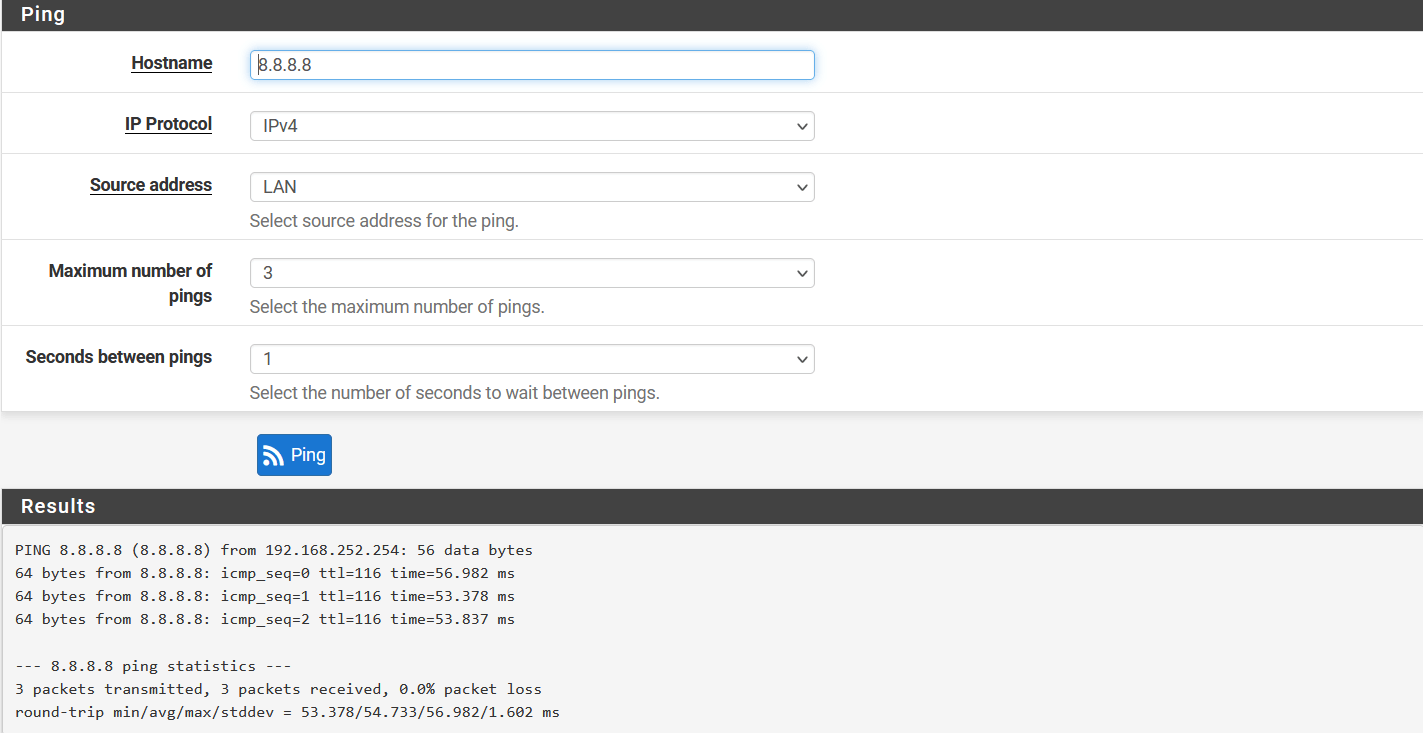Viewport: 1423px width, 733px height.
Task: Click the 'icmp_seq=1 ttl=116 time=53.378 ms' line
Action: (x=265, y=596)
